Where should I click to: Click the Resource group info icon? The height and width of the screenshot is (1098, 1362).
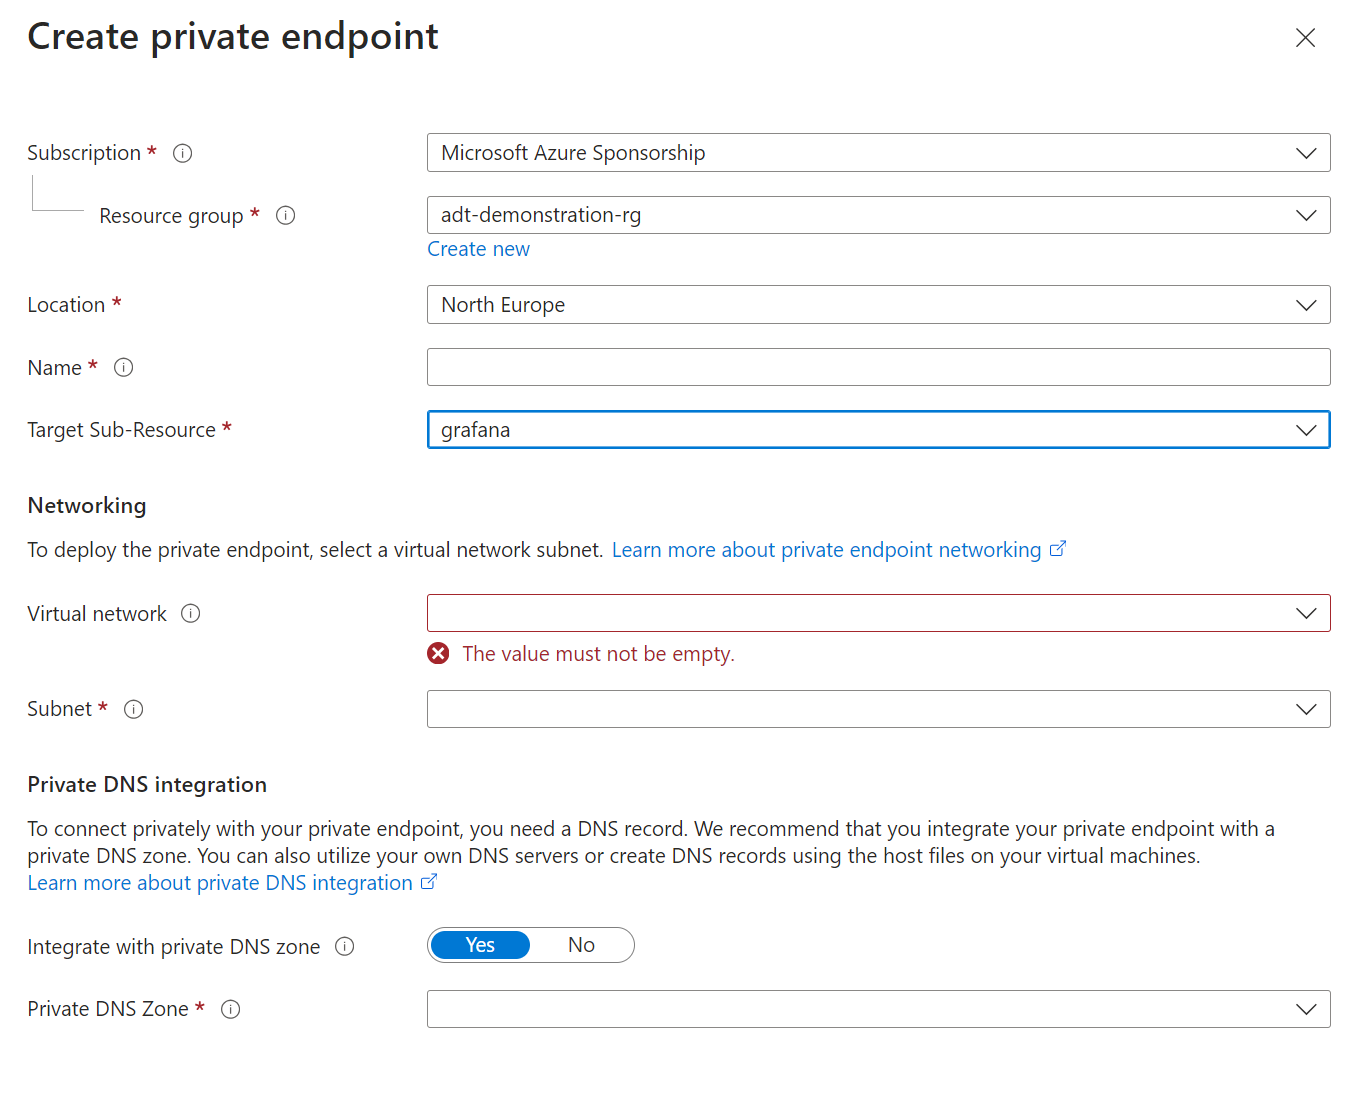pyautogui.click(x=286, y=215)
